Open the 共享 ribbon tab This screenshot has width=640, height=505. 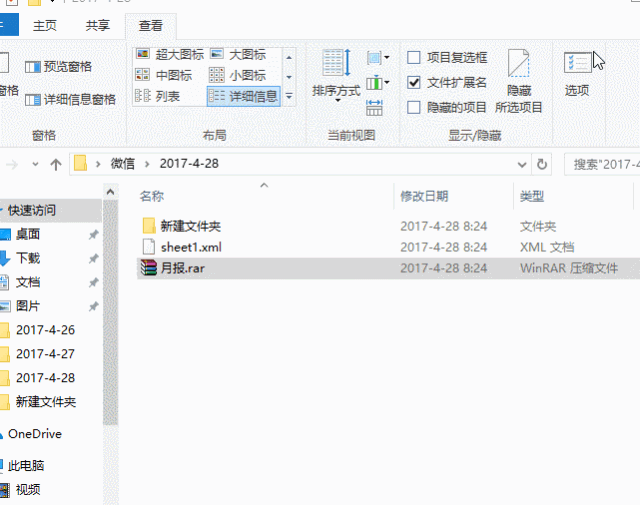[x=98, y=26]
